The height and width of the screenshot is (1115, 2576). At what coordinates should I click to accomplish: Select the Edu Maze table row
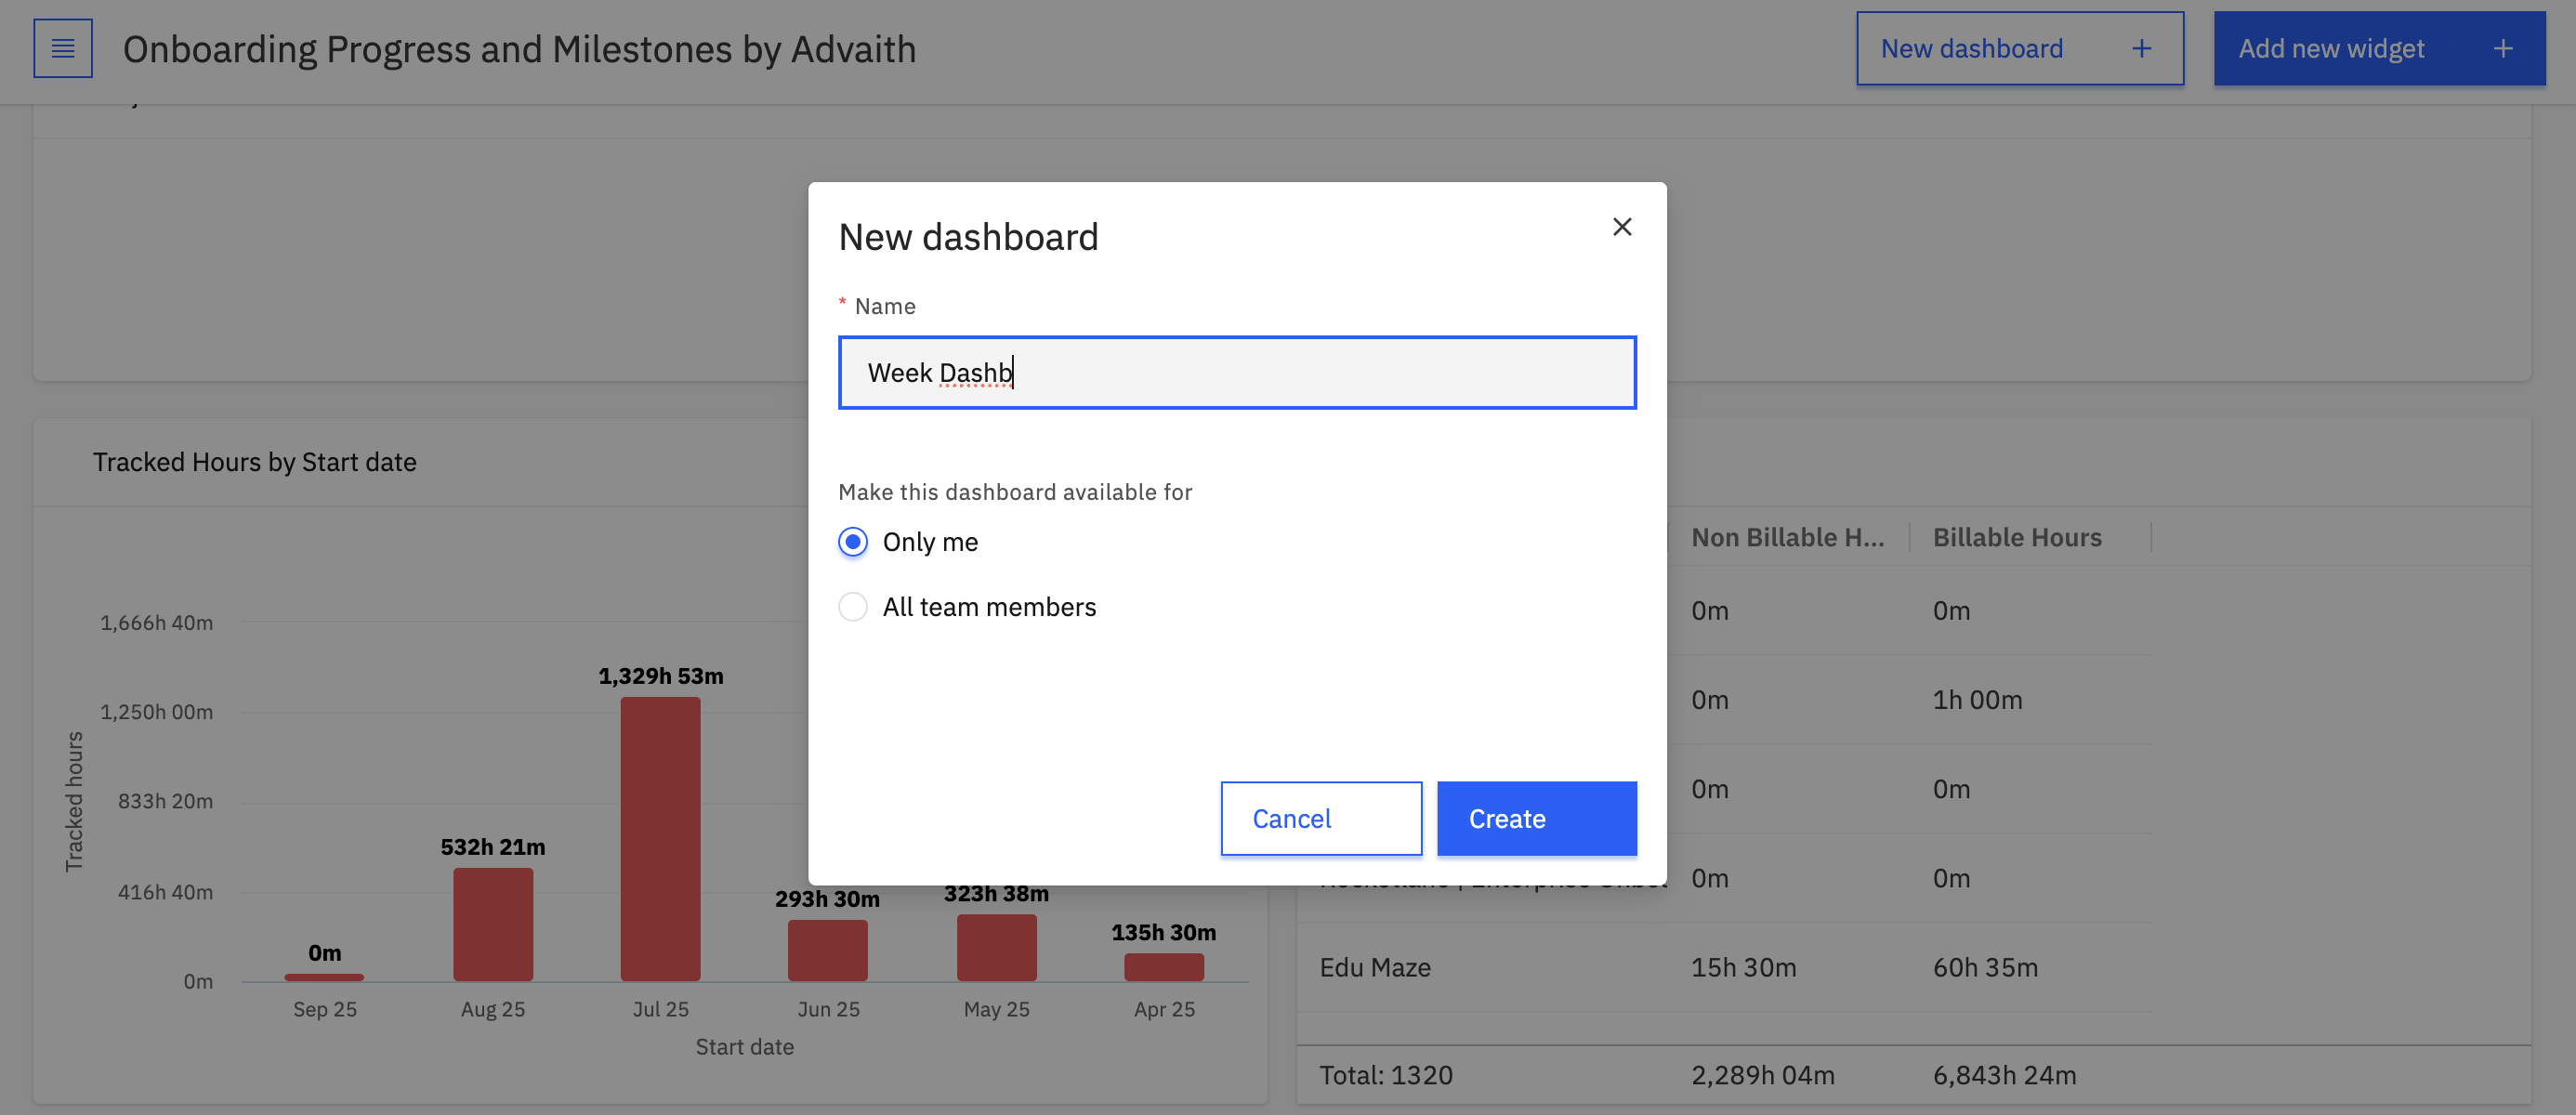[x=1375, y=967]
